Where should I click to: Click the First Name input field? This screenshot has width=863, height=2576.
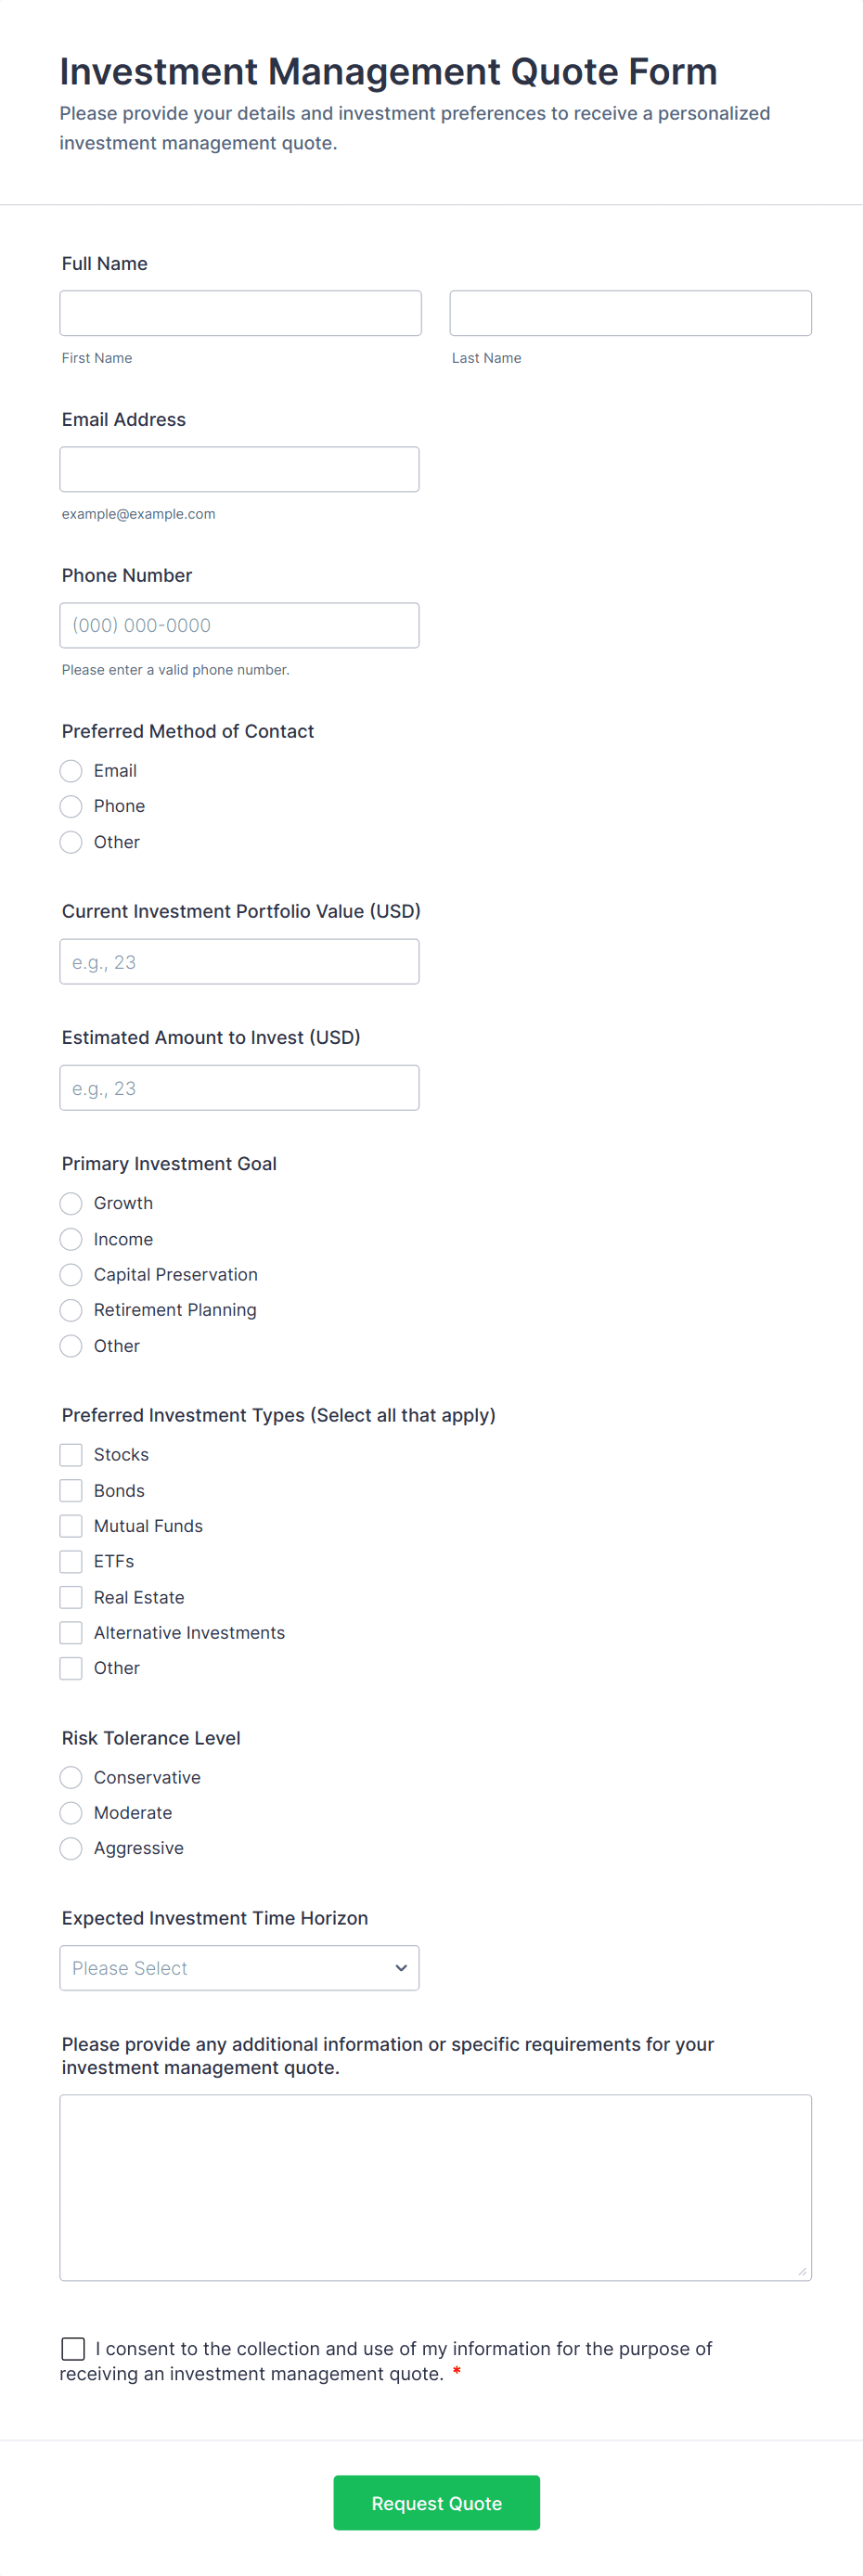point(240,313)
